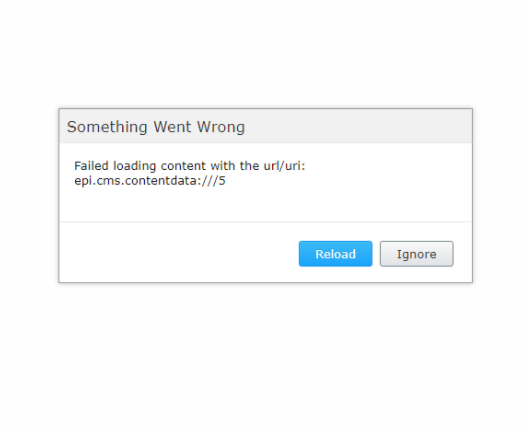Click the blank page area above the dialog
Screen dimensions: 528x429
264,54
